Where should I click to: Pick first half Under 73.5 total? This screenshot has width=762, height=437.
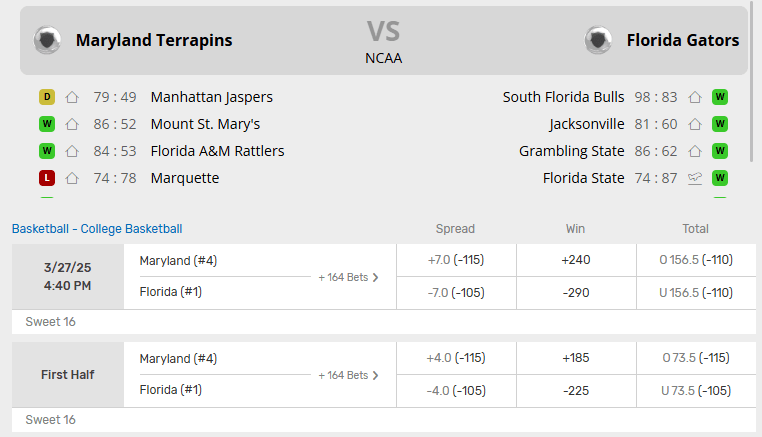tap(695, 391)
